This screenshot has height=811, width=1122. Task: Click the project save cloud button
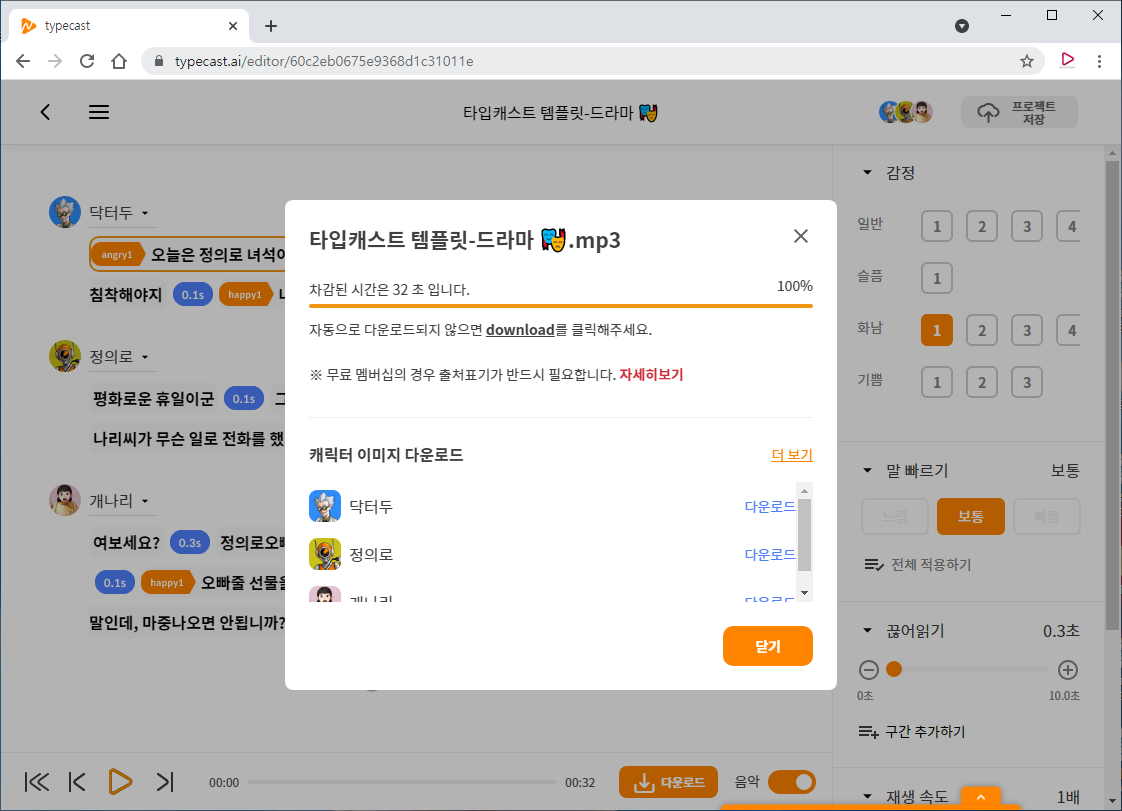point(1019,112)
